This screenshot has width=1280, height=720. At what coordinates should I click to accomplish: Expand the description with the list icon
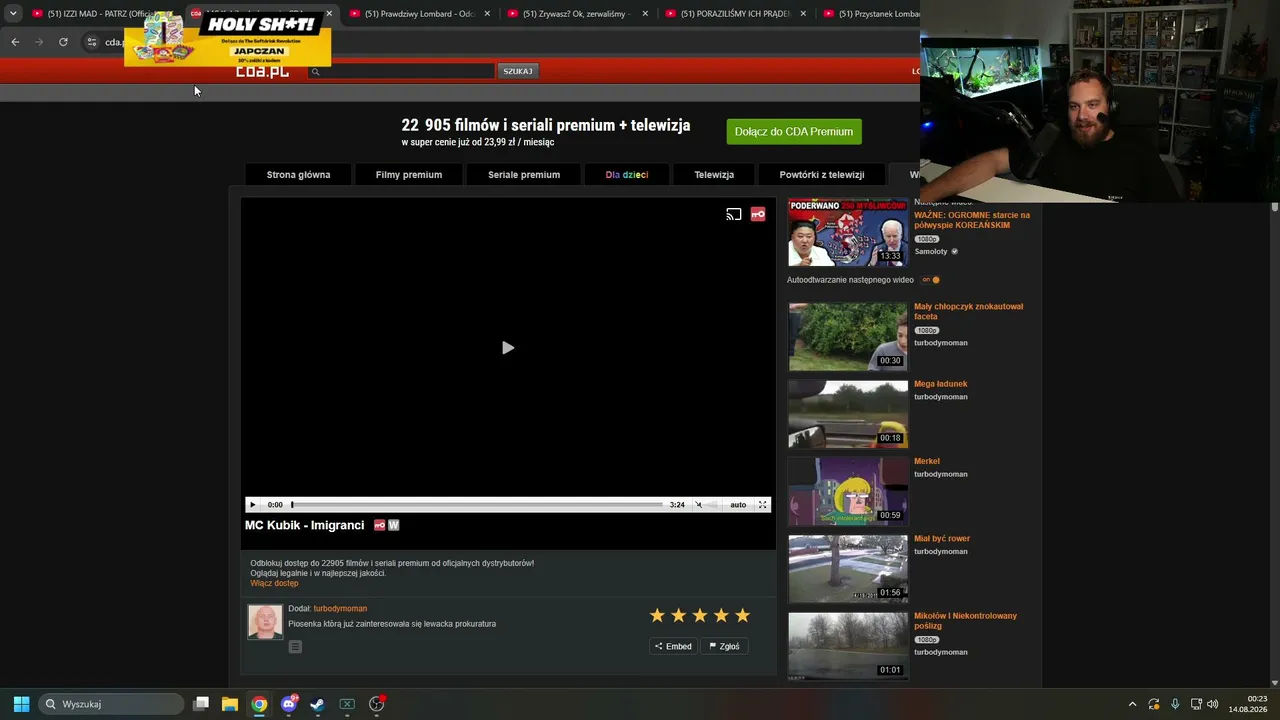tap(295, 647)
